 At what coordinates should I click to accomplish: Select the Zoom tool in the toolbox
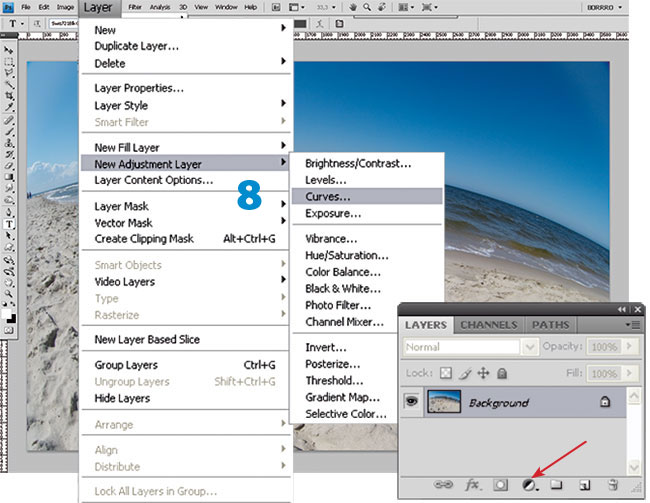(8, 294)
